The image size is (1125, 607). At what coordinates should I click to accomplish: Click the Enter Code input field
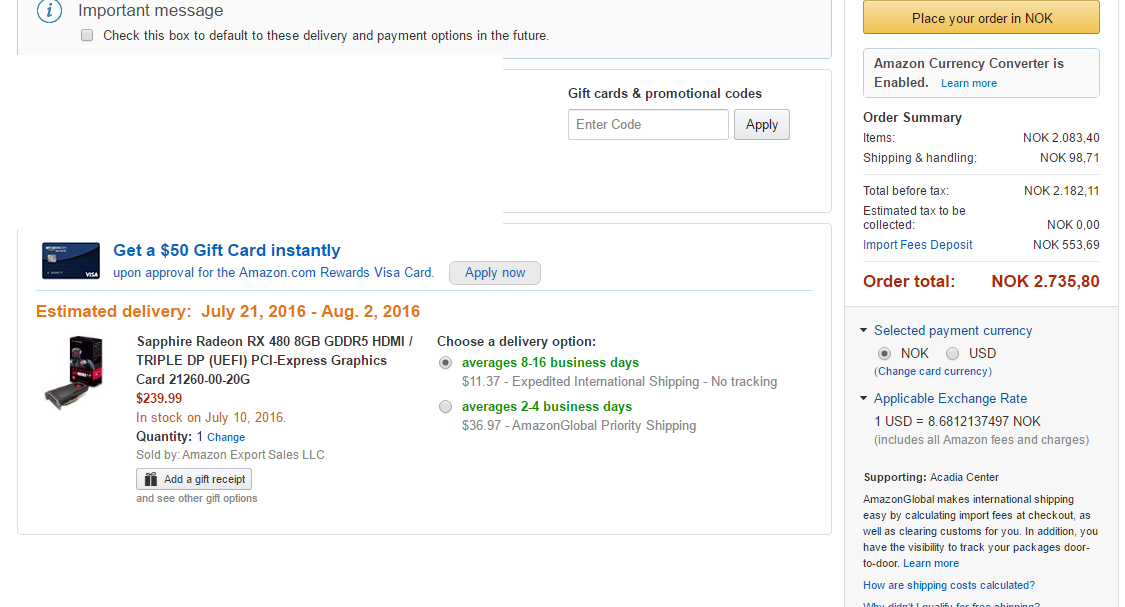point(649,125)
